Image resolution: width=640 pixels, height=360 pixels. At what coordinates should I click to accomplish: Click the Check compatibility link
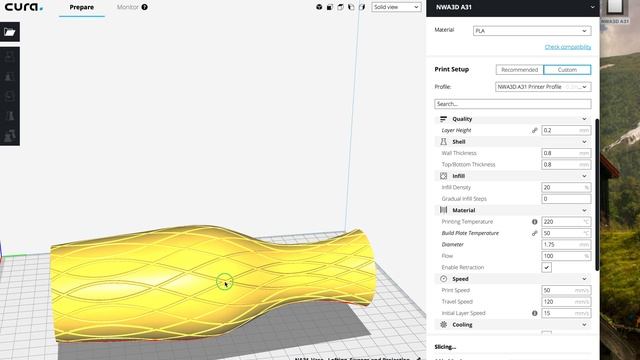pyautogui.click(x=568, y=47)
